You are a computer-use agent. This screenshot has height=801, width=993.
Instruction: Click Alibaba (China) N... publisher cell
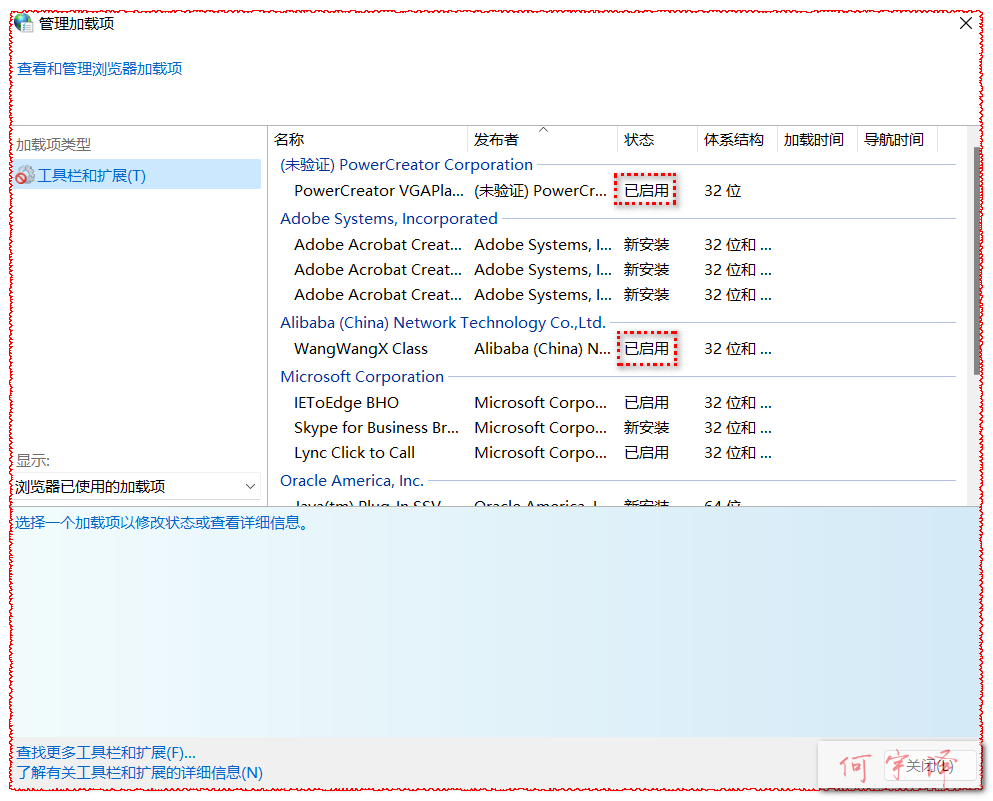click(542, 349)
